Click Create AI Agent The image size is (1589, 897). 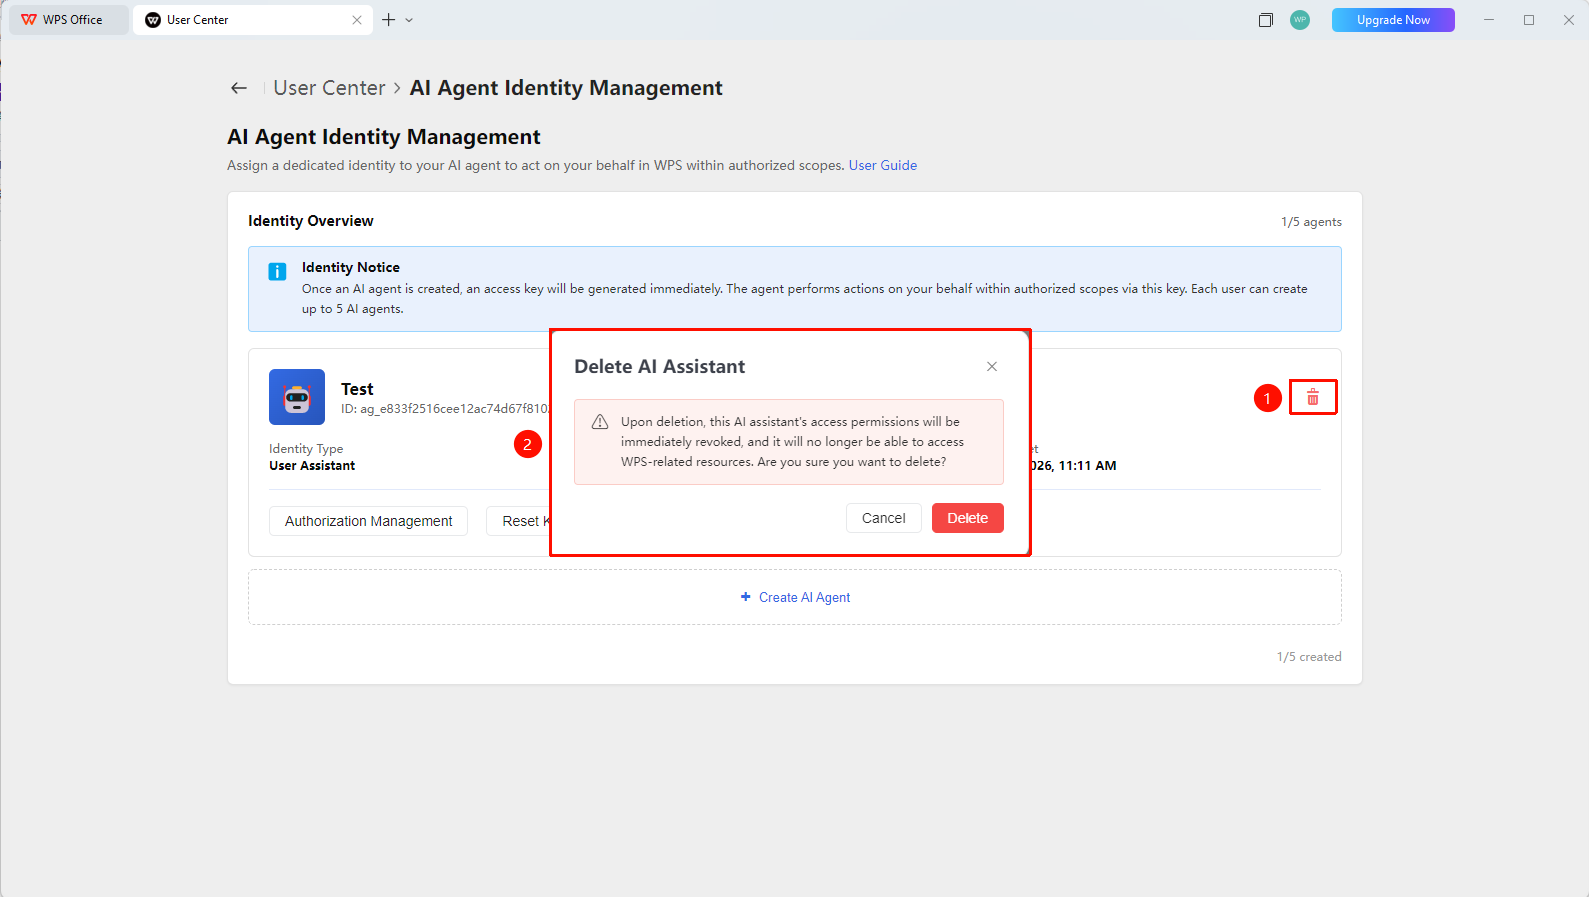[x=795, y=597]
